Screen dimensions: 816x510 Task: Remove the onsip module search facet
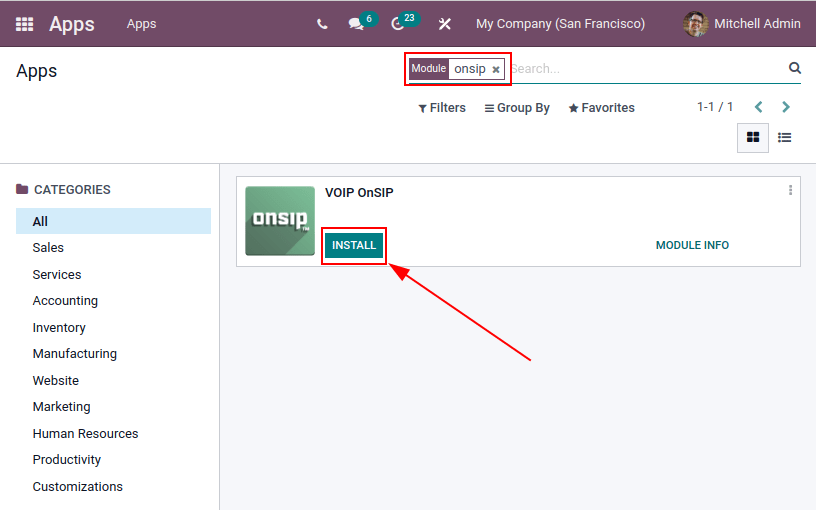496,70
